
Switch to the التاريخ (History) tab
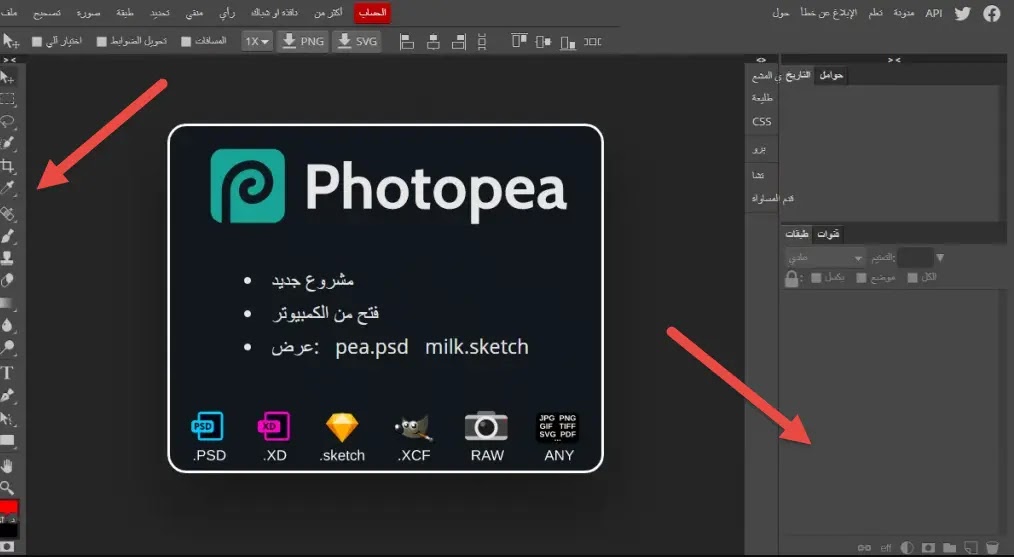[x=798, y=76]
